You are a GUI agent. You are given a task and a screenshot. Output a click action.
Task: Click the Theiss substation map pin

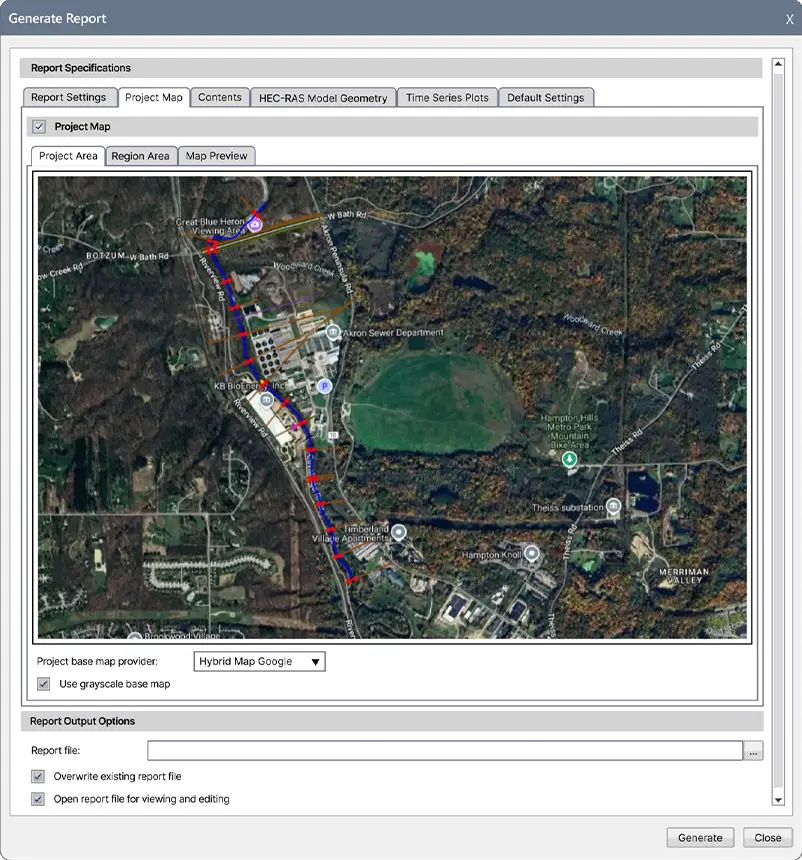coord(614,507)
